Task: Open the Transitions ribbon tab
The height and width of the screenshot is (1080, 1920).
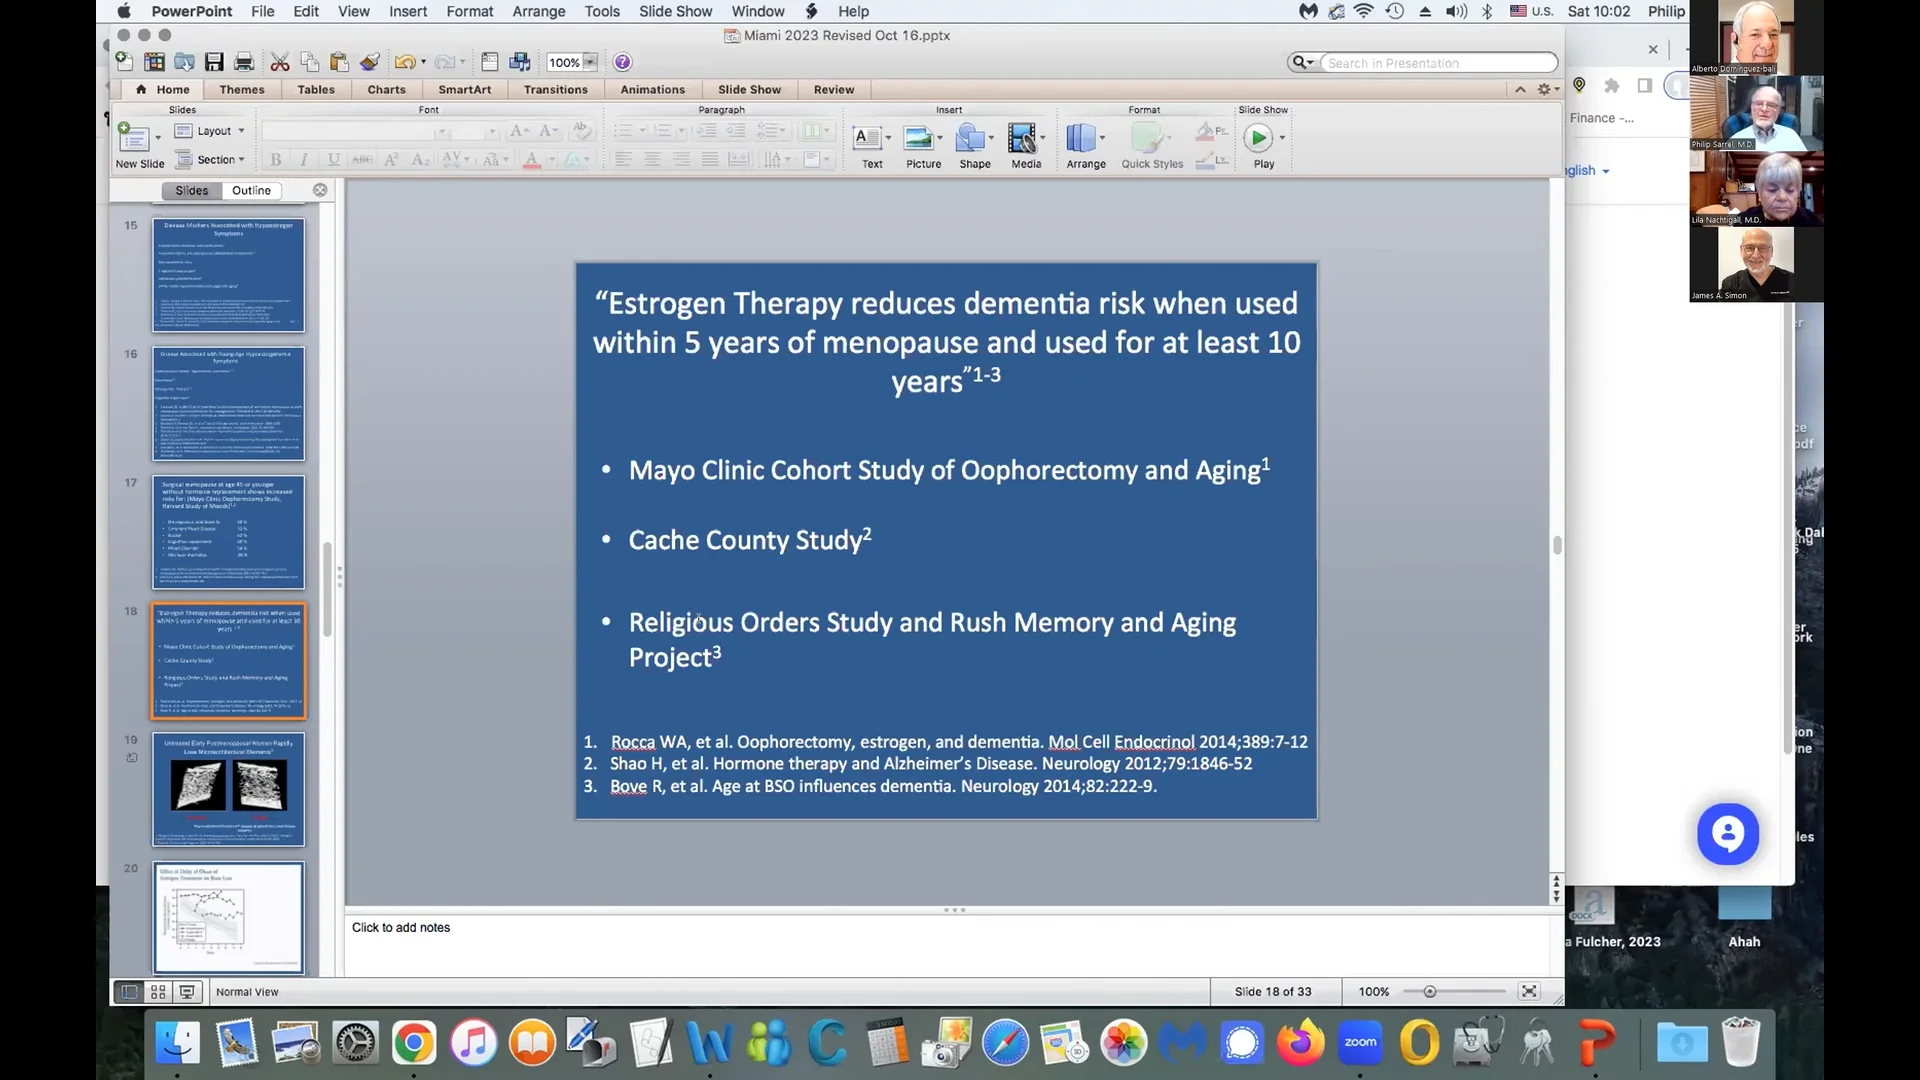Action: (x=556, y=90)
